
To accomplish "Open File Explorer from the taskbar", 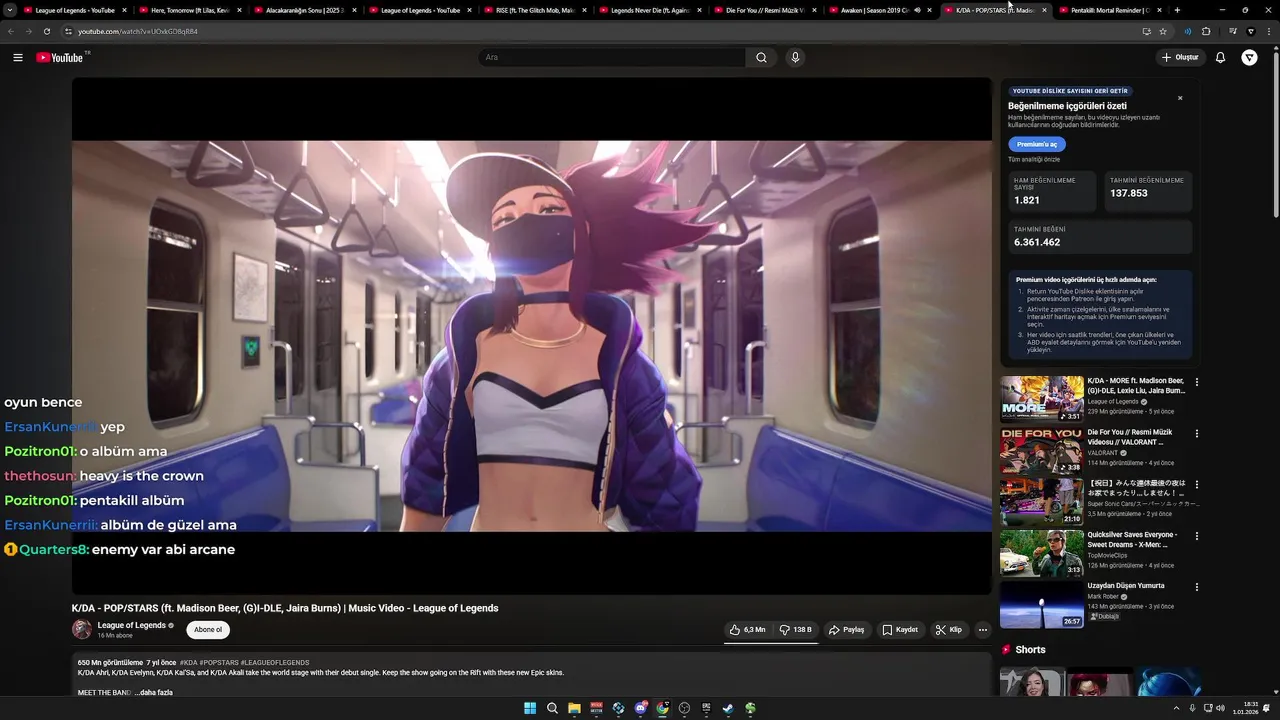I will tap(574, 708).
